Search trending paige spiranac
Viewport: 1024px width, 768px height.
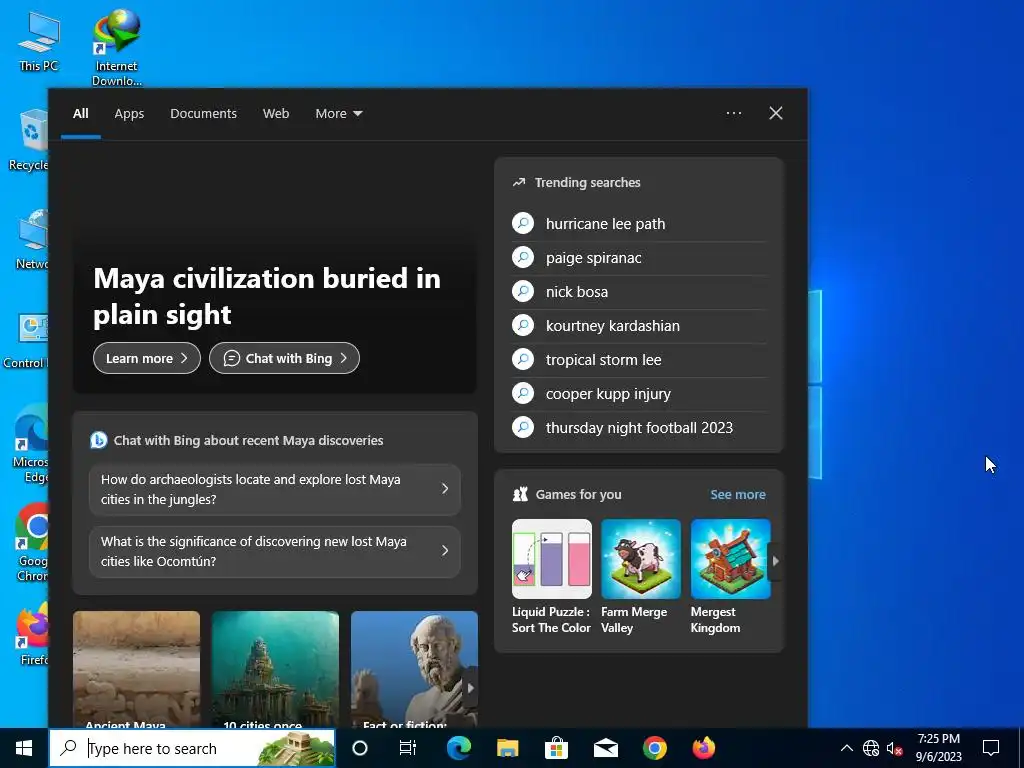pos(639,258)
